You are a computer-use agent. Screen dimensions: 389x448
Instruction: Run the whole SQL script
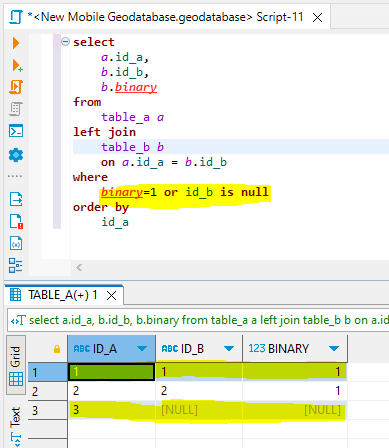click(16, 87)
